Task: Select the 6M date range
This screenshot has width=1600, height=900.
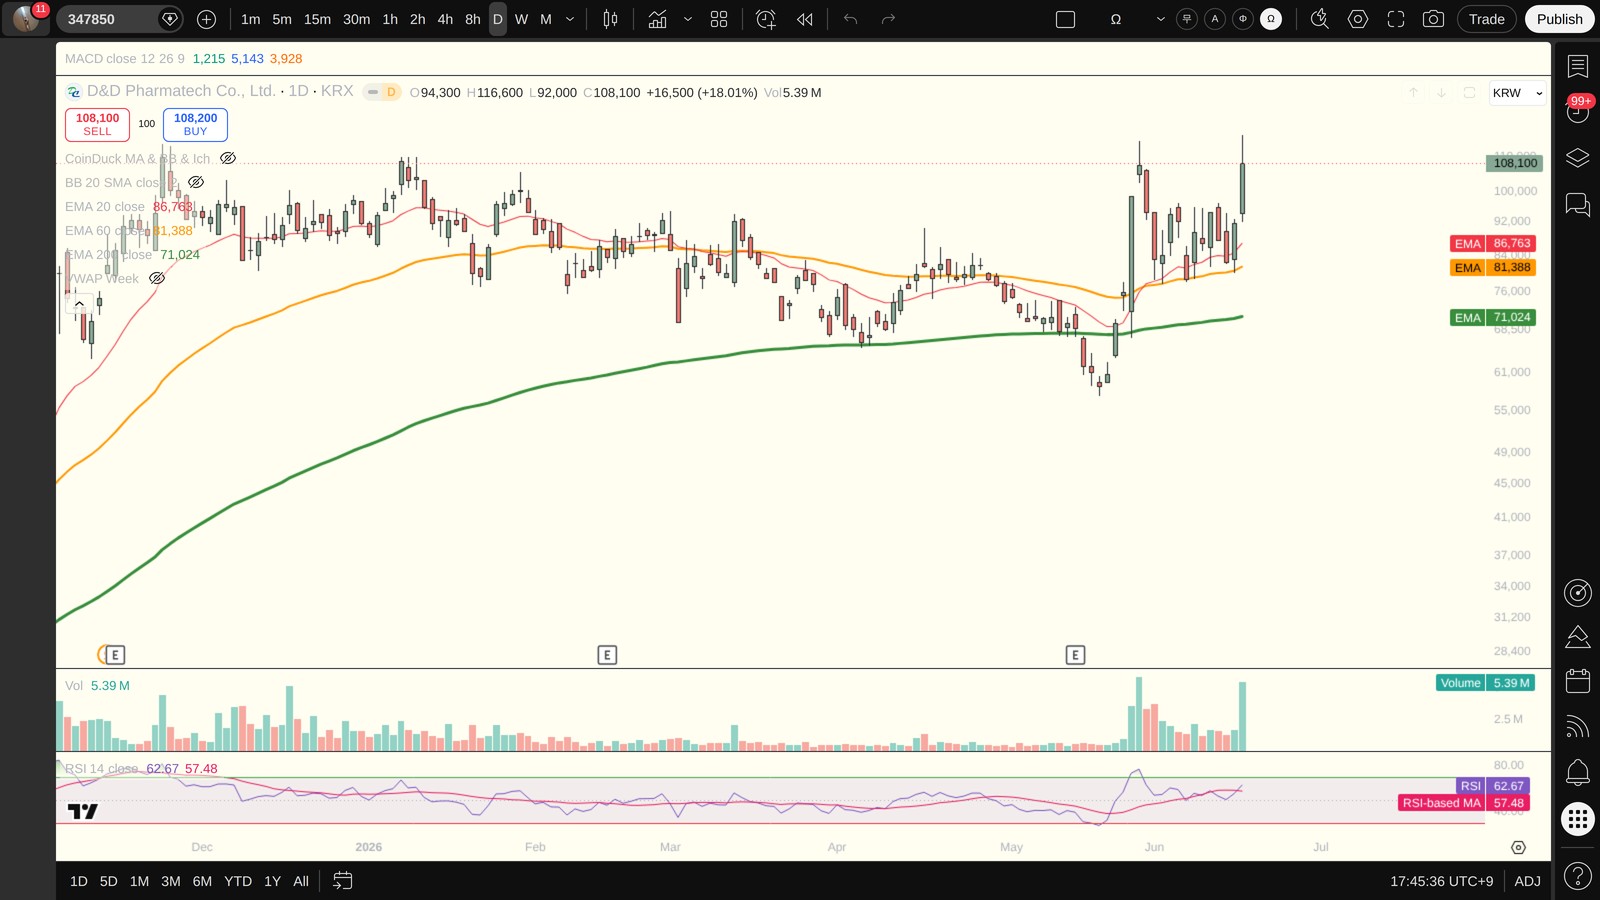Action: tap(202, 881)
